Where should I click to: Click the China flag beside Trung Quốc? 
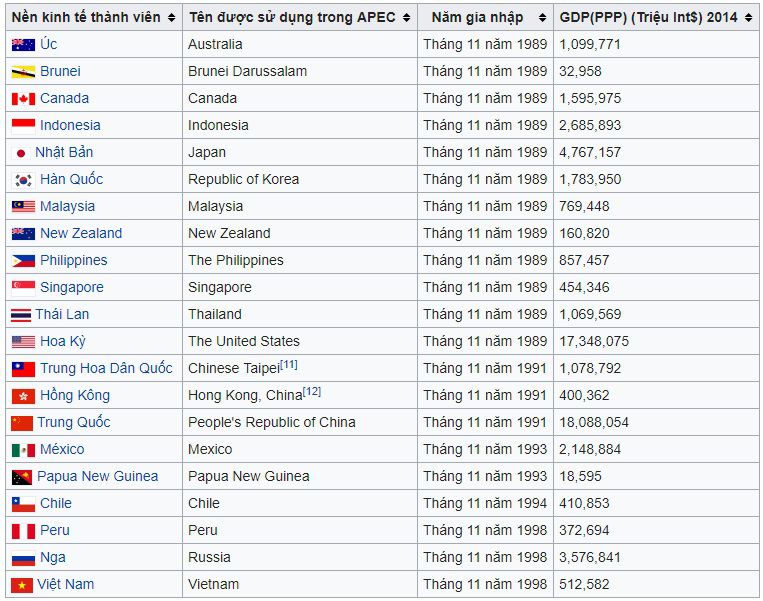(22, 423)
